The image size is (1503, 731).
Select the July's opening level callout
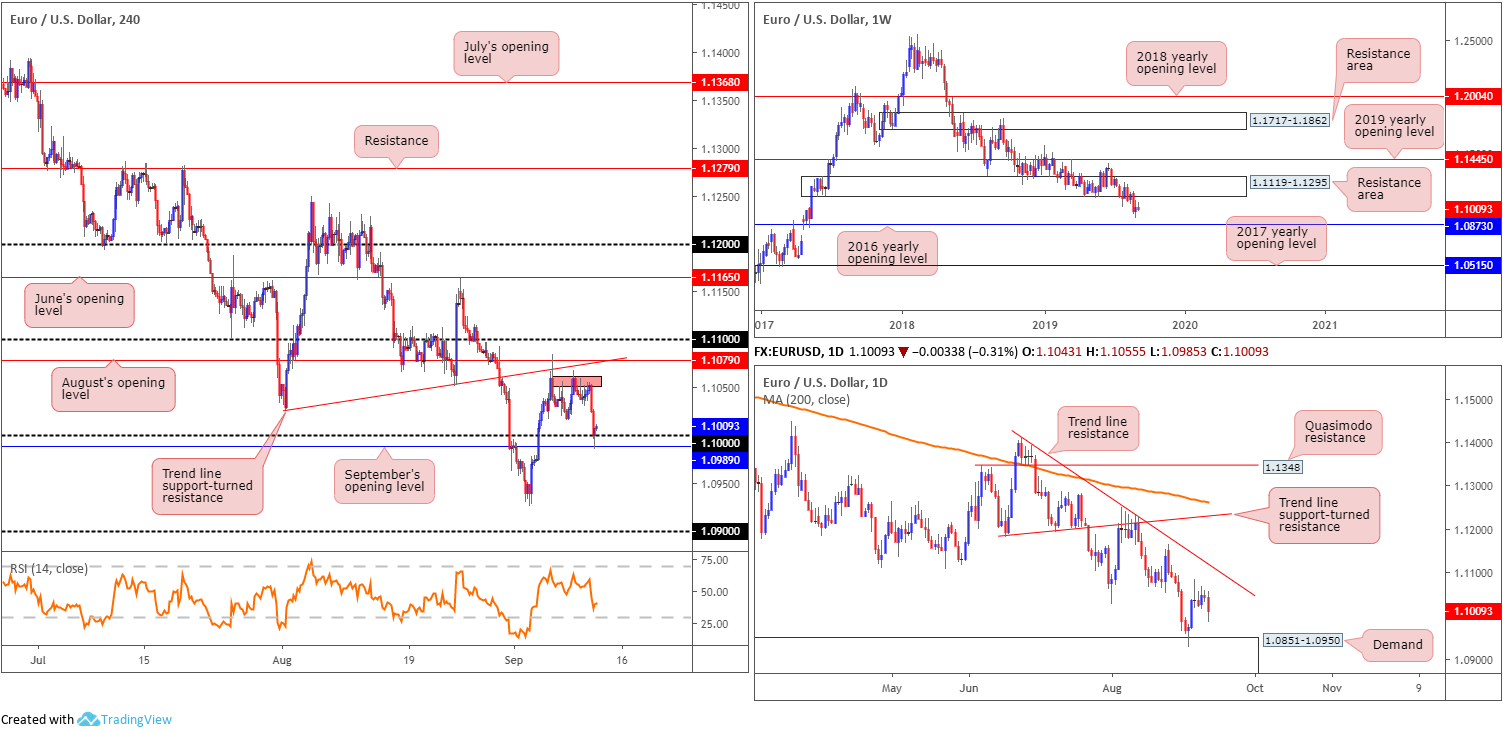pos(506,53)
